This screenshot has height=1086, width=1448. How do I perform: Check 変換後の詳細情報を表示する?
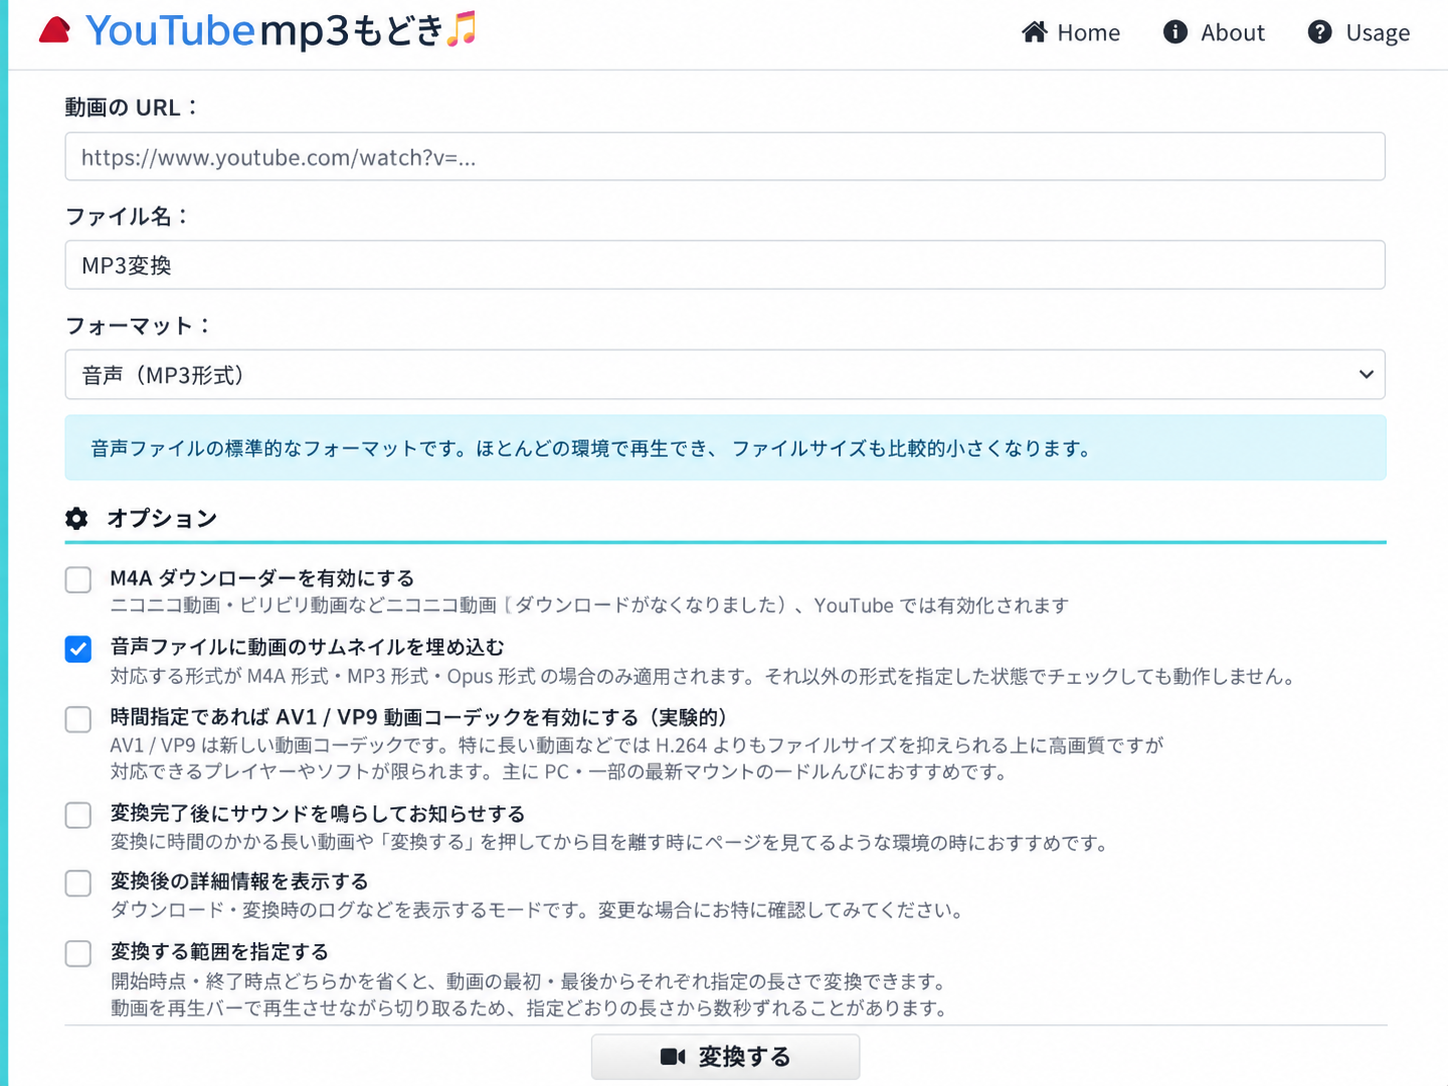tap(78, 883)
